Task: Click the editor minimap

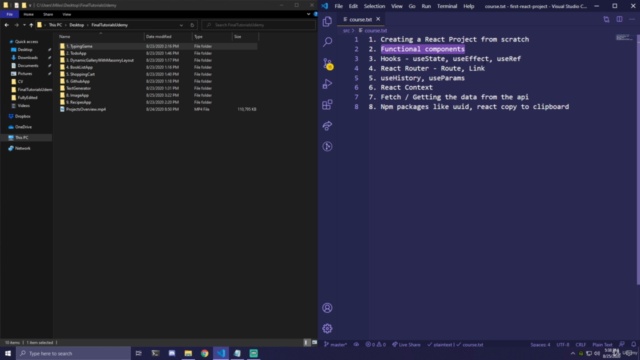Action: 624,38
